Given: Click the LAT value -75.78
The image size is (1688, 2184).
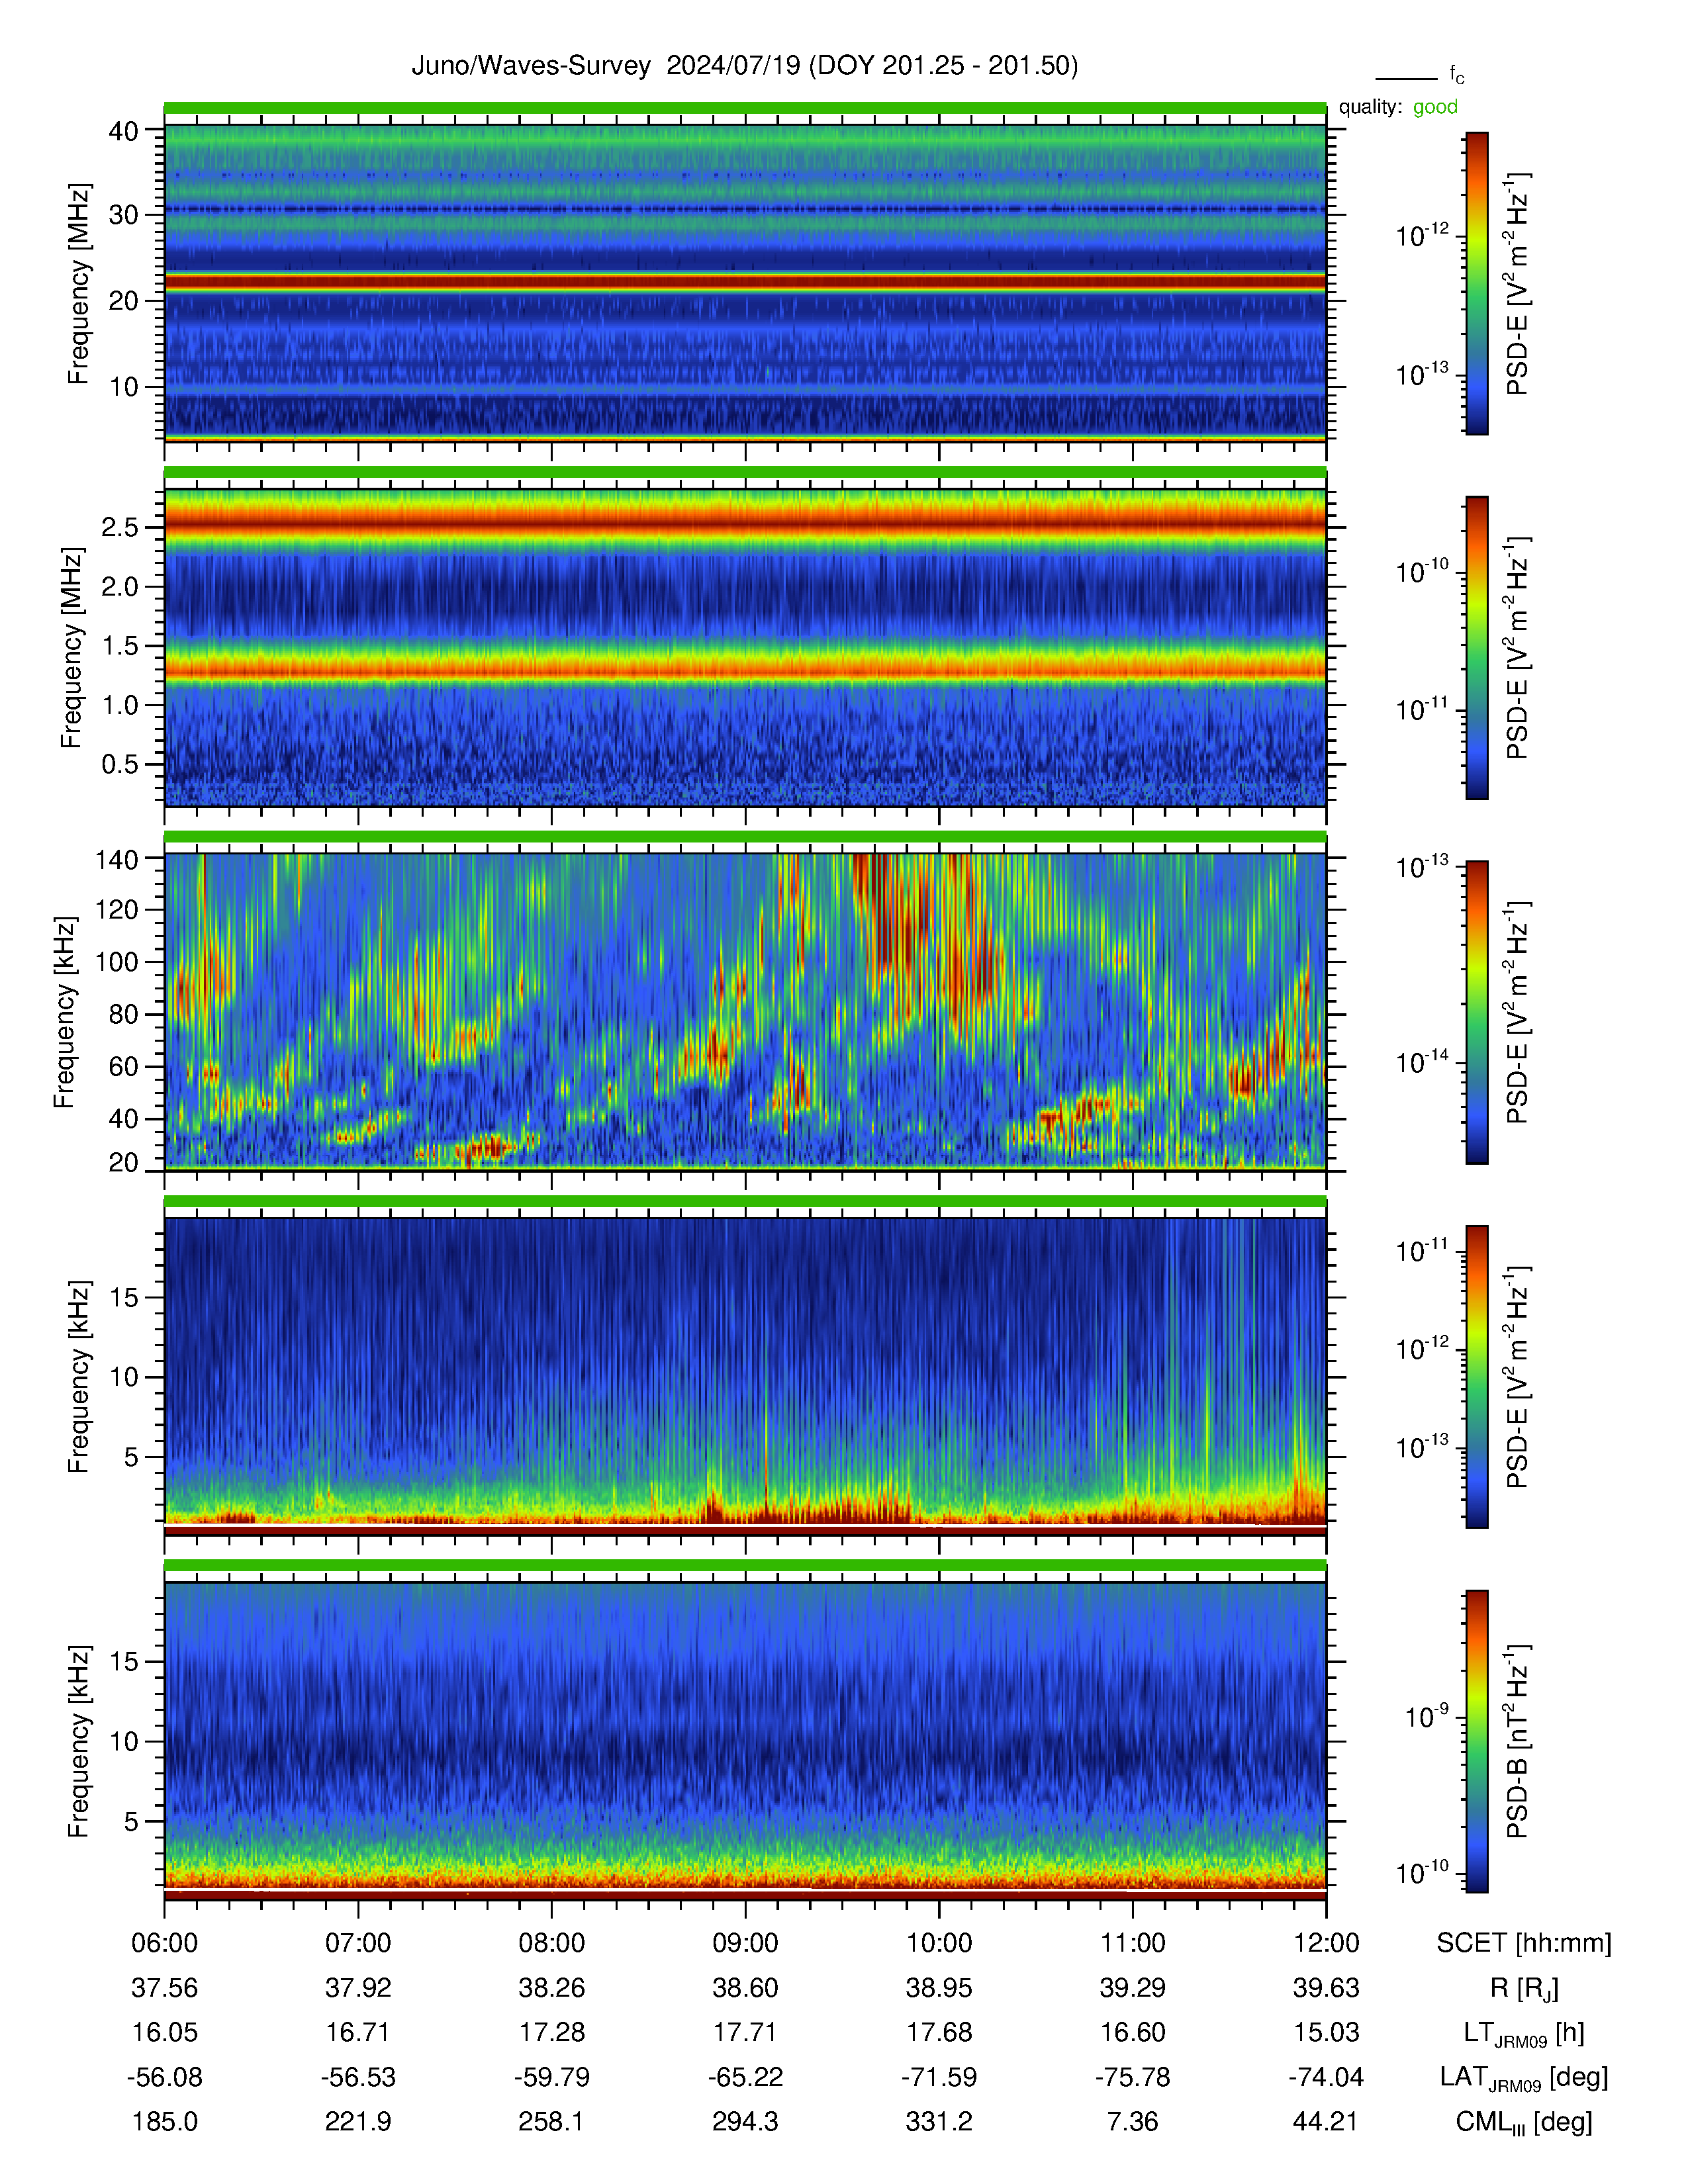Looking at the screenshot, I should point(1133,2077).
